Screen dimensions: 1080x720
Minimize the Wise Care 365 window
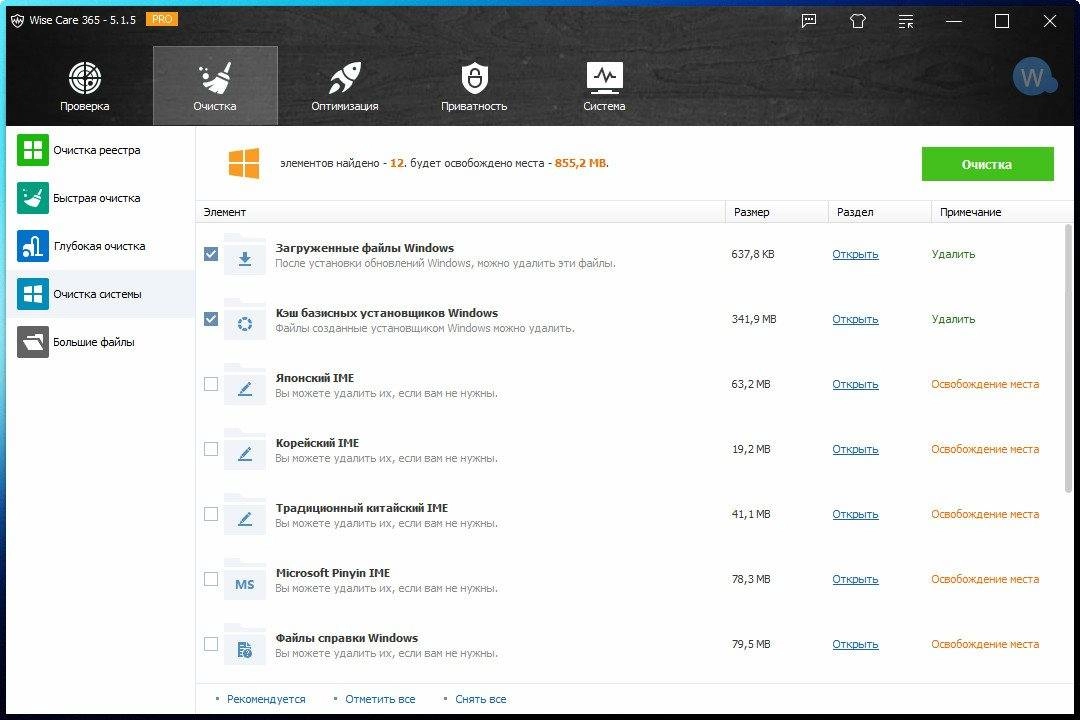click(x=954, y=21)
